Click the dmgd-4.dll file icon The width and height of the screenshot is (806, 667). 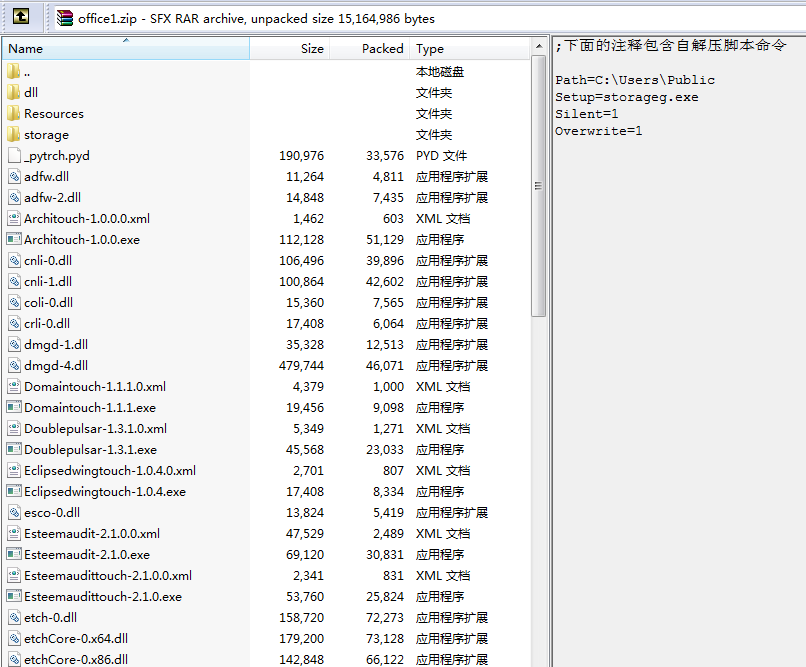pyautogui.click(x=14, y=366)
